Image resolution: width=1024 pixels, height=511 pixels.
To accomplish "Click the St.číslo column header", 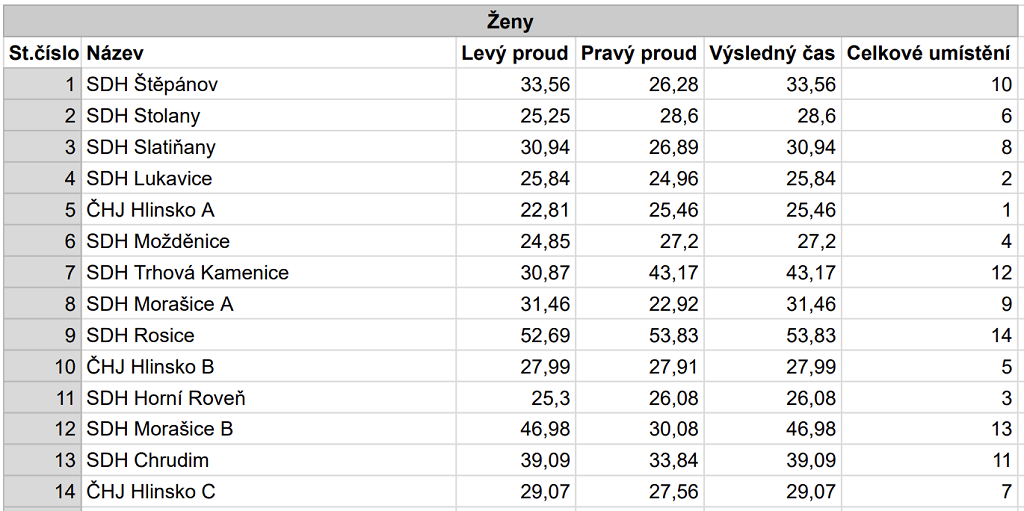I will [43, 54].
